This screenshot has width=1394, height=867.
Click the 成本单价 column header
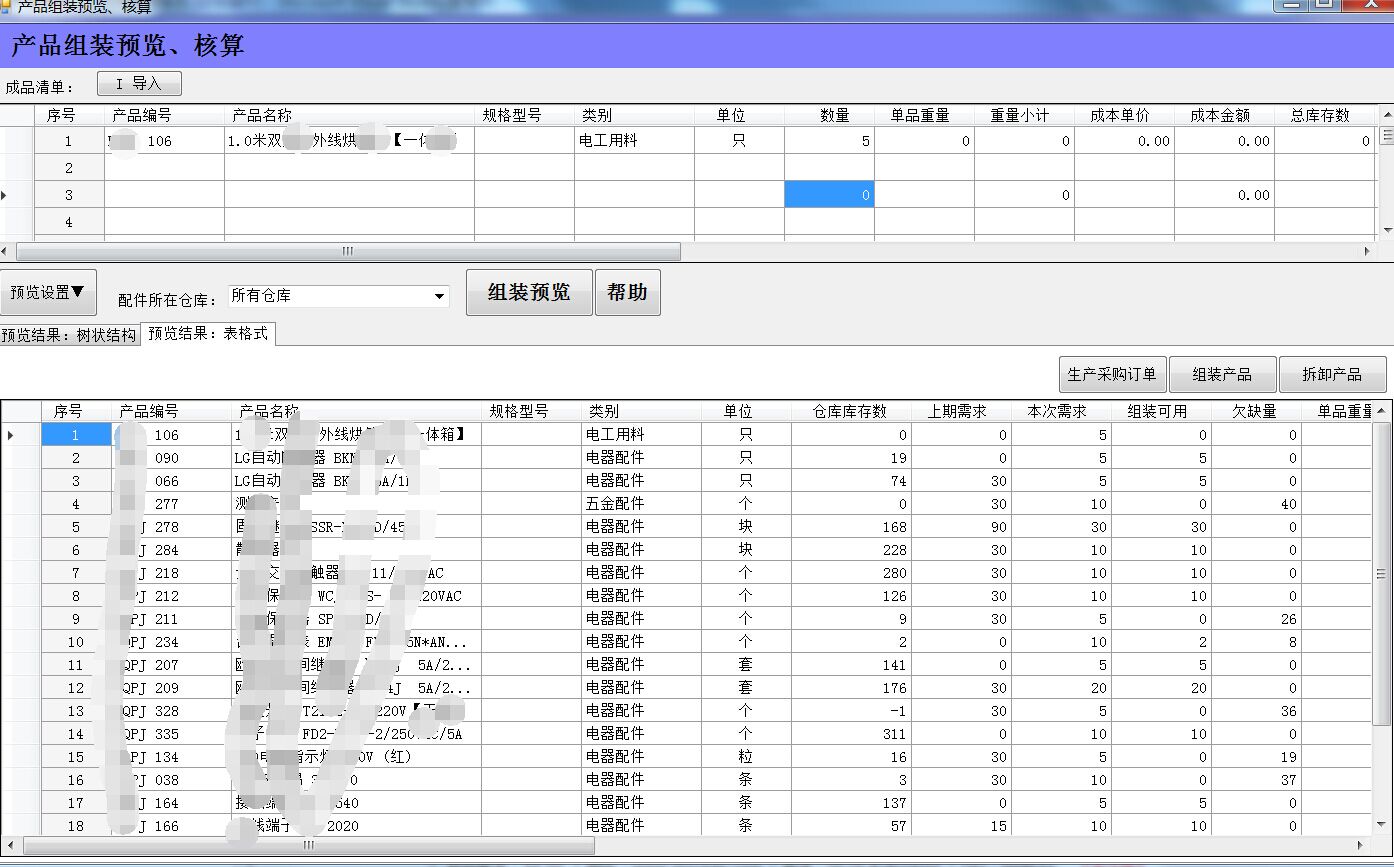(1124, 116)
